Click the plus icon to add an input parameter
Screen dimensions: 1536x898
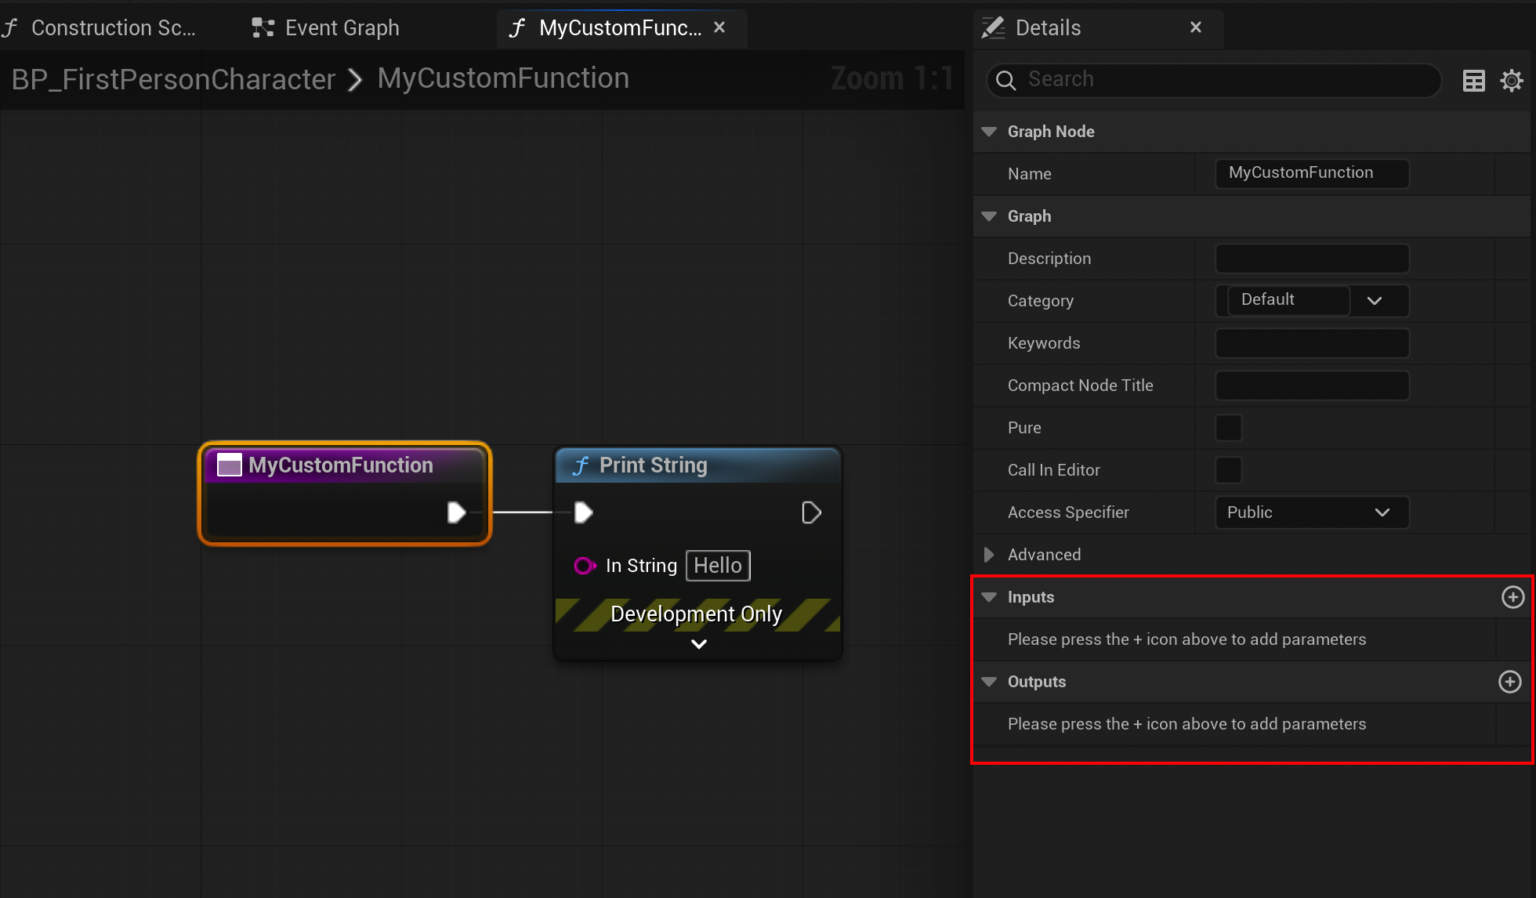[1512, 597]
